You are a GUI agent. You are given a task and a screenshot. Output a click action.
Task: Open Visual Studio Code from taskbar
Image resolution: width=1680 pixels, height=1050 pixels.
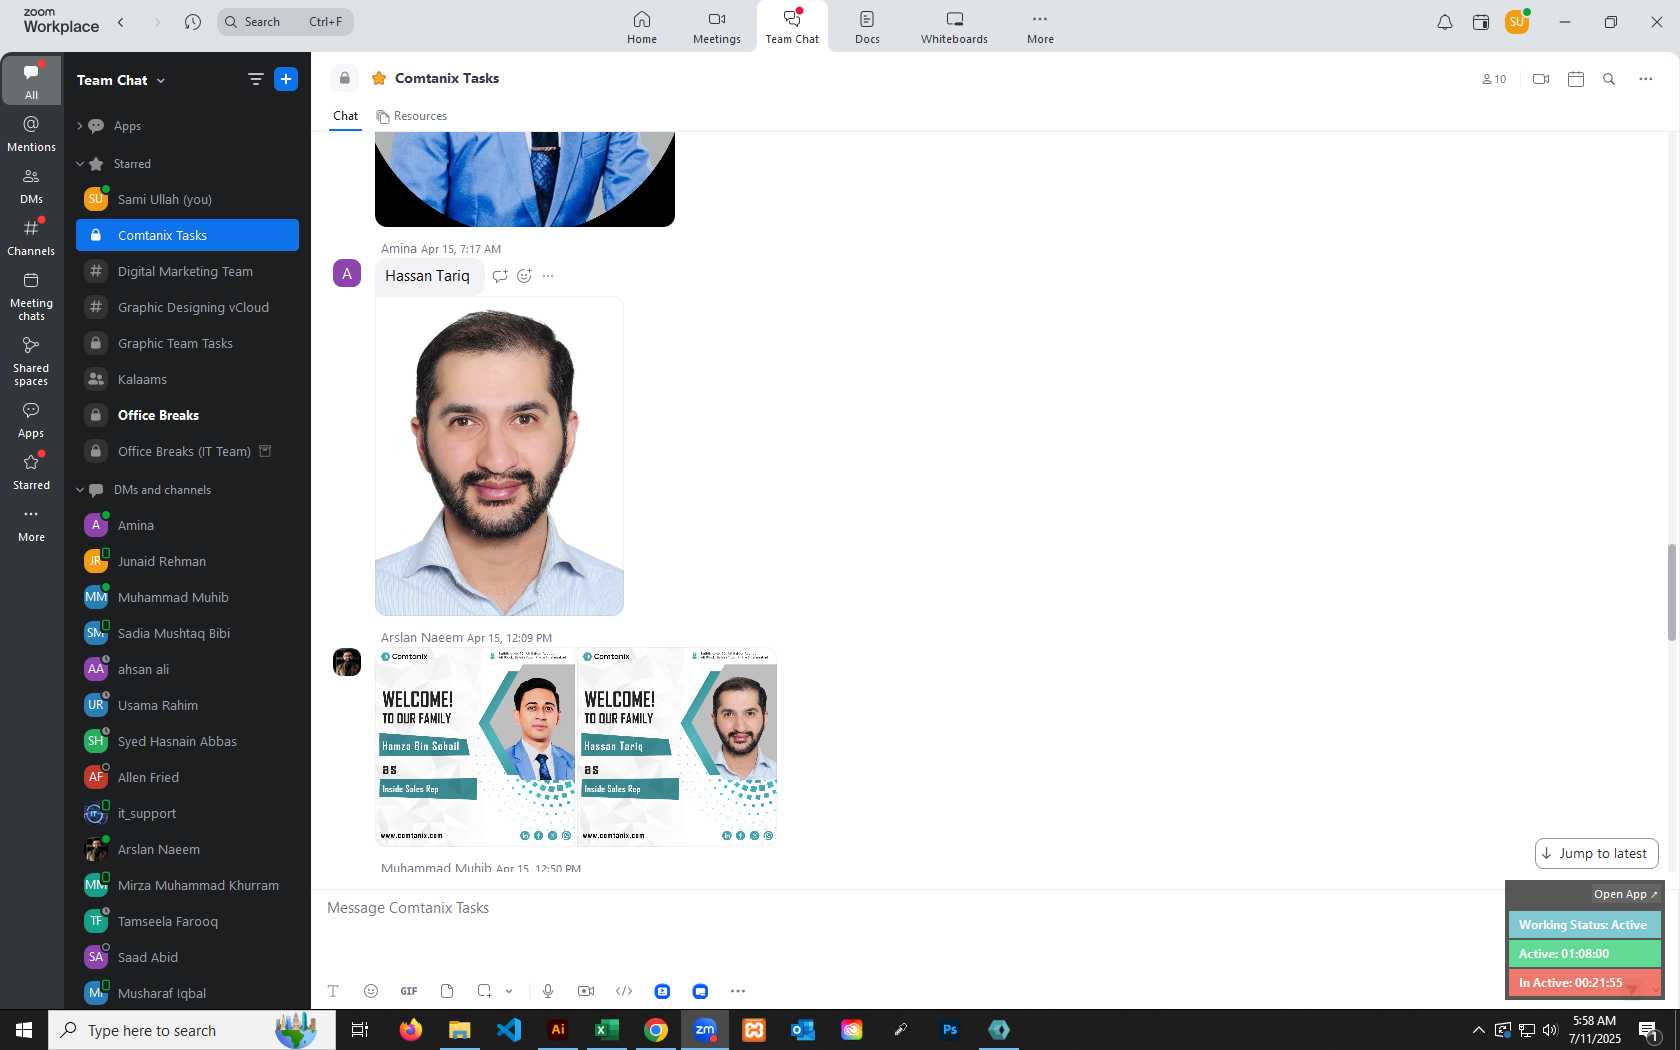[509, 1029]
